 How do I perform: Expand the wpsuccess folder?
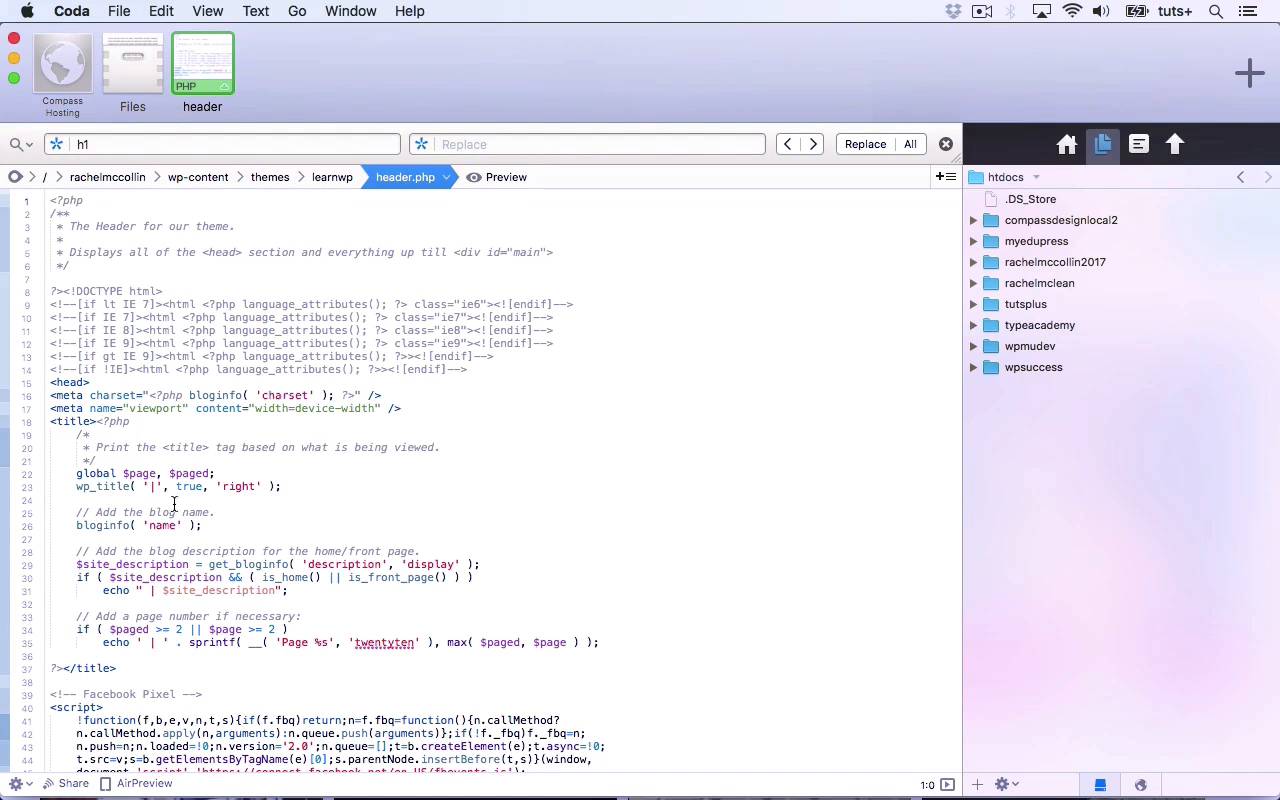[973, 367]
